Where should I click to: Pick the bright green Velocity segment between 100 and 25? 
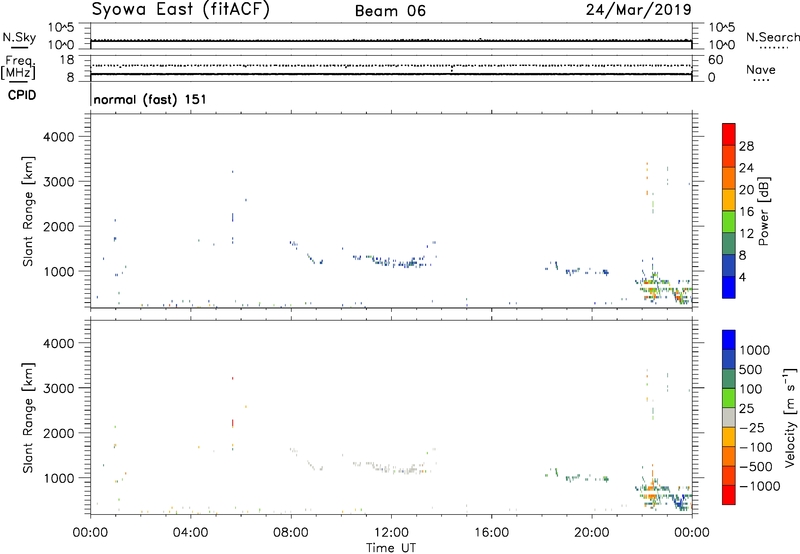click(729, 398)
